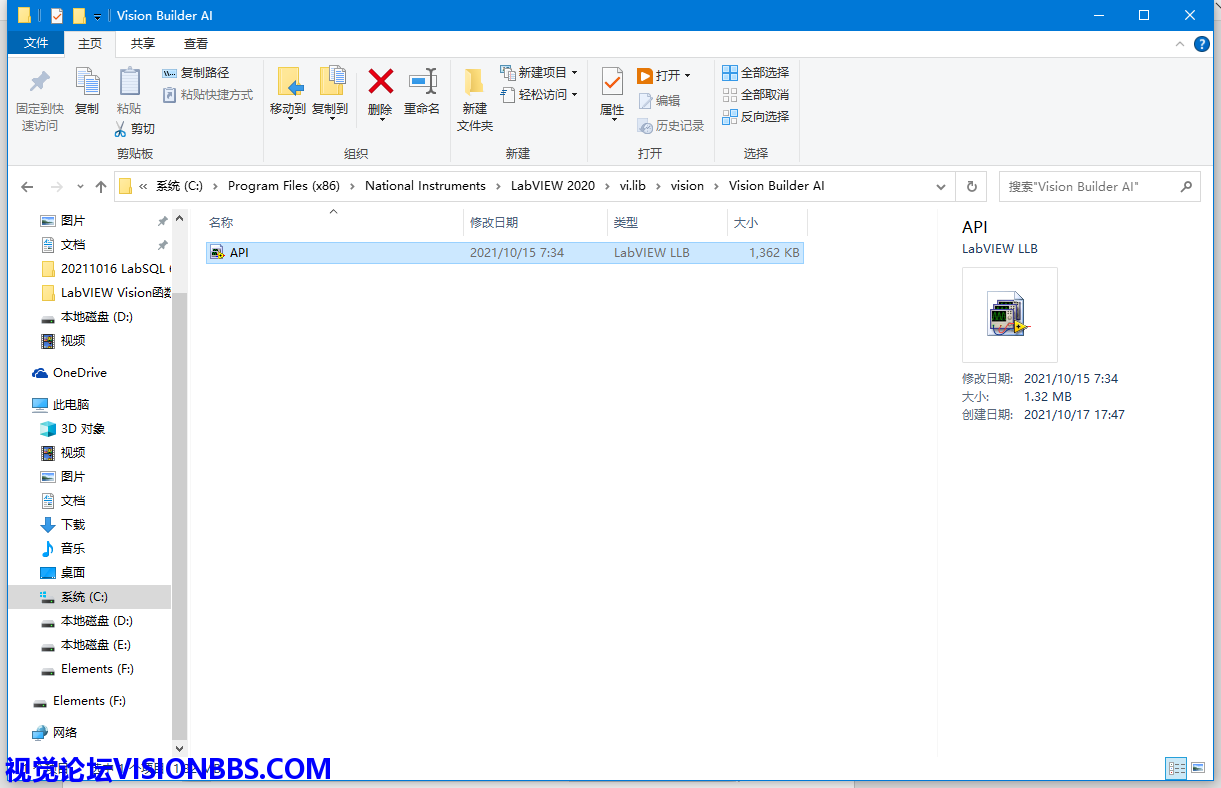
Task: Click the Rename (重命名) ribbon icon
Action: [422, 83]
